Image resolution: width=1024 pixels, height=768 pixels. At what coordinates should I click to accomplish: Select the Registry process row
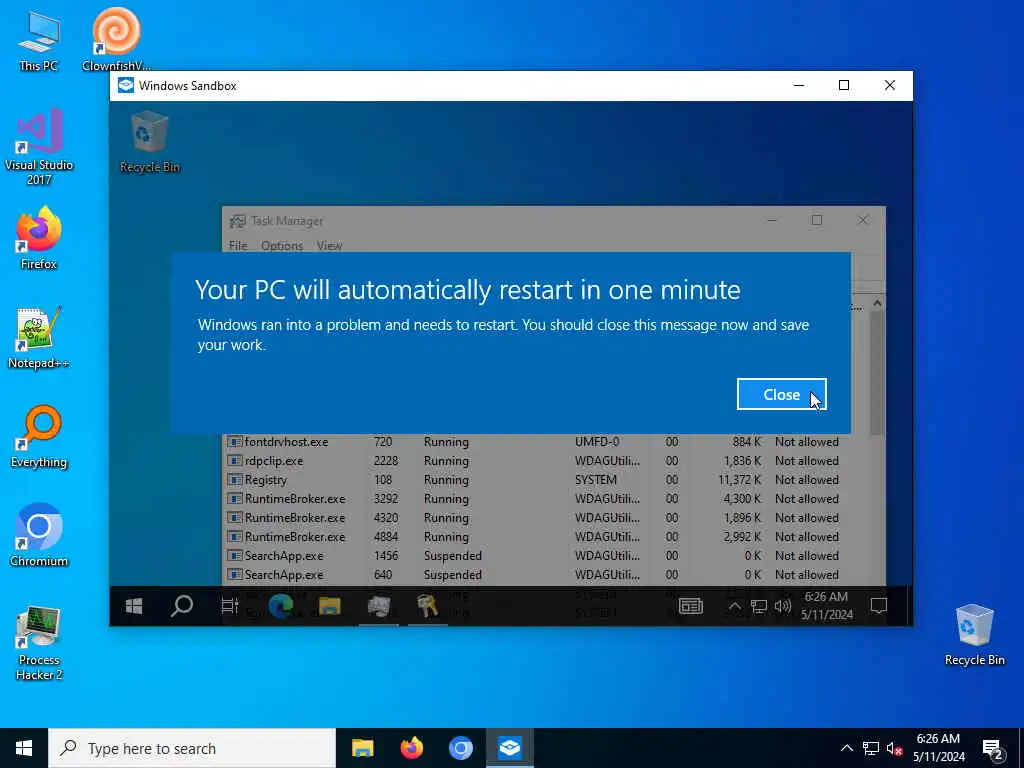(546, 480)
